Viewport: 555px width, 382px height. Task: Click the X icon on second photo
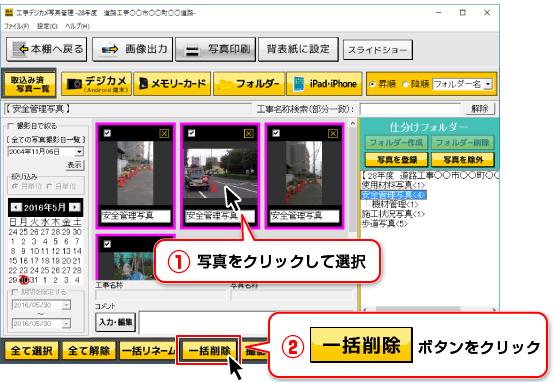tap(248, 133)
